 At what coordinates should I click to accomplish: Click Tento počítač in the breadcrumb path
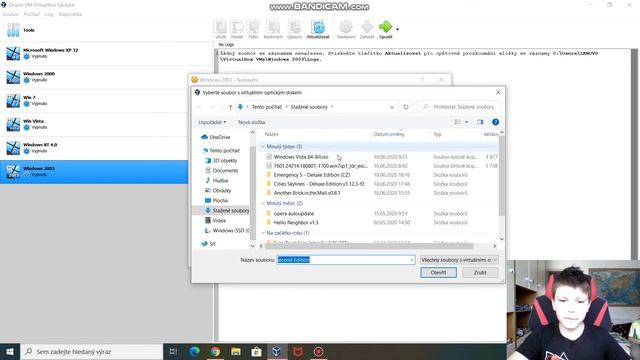[x=267, y=107]
